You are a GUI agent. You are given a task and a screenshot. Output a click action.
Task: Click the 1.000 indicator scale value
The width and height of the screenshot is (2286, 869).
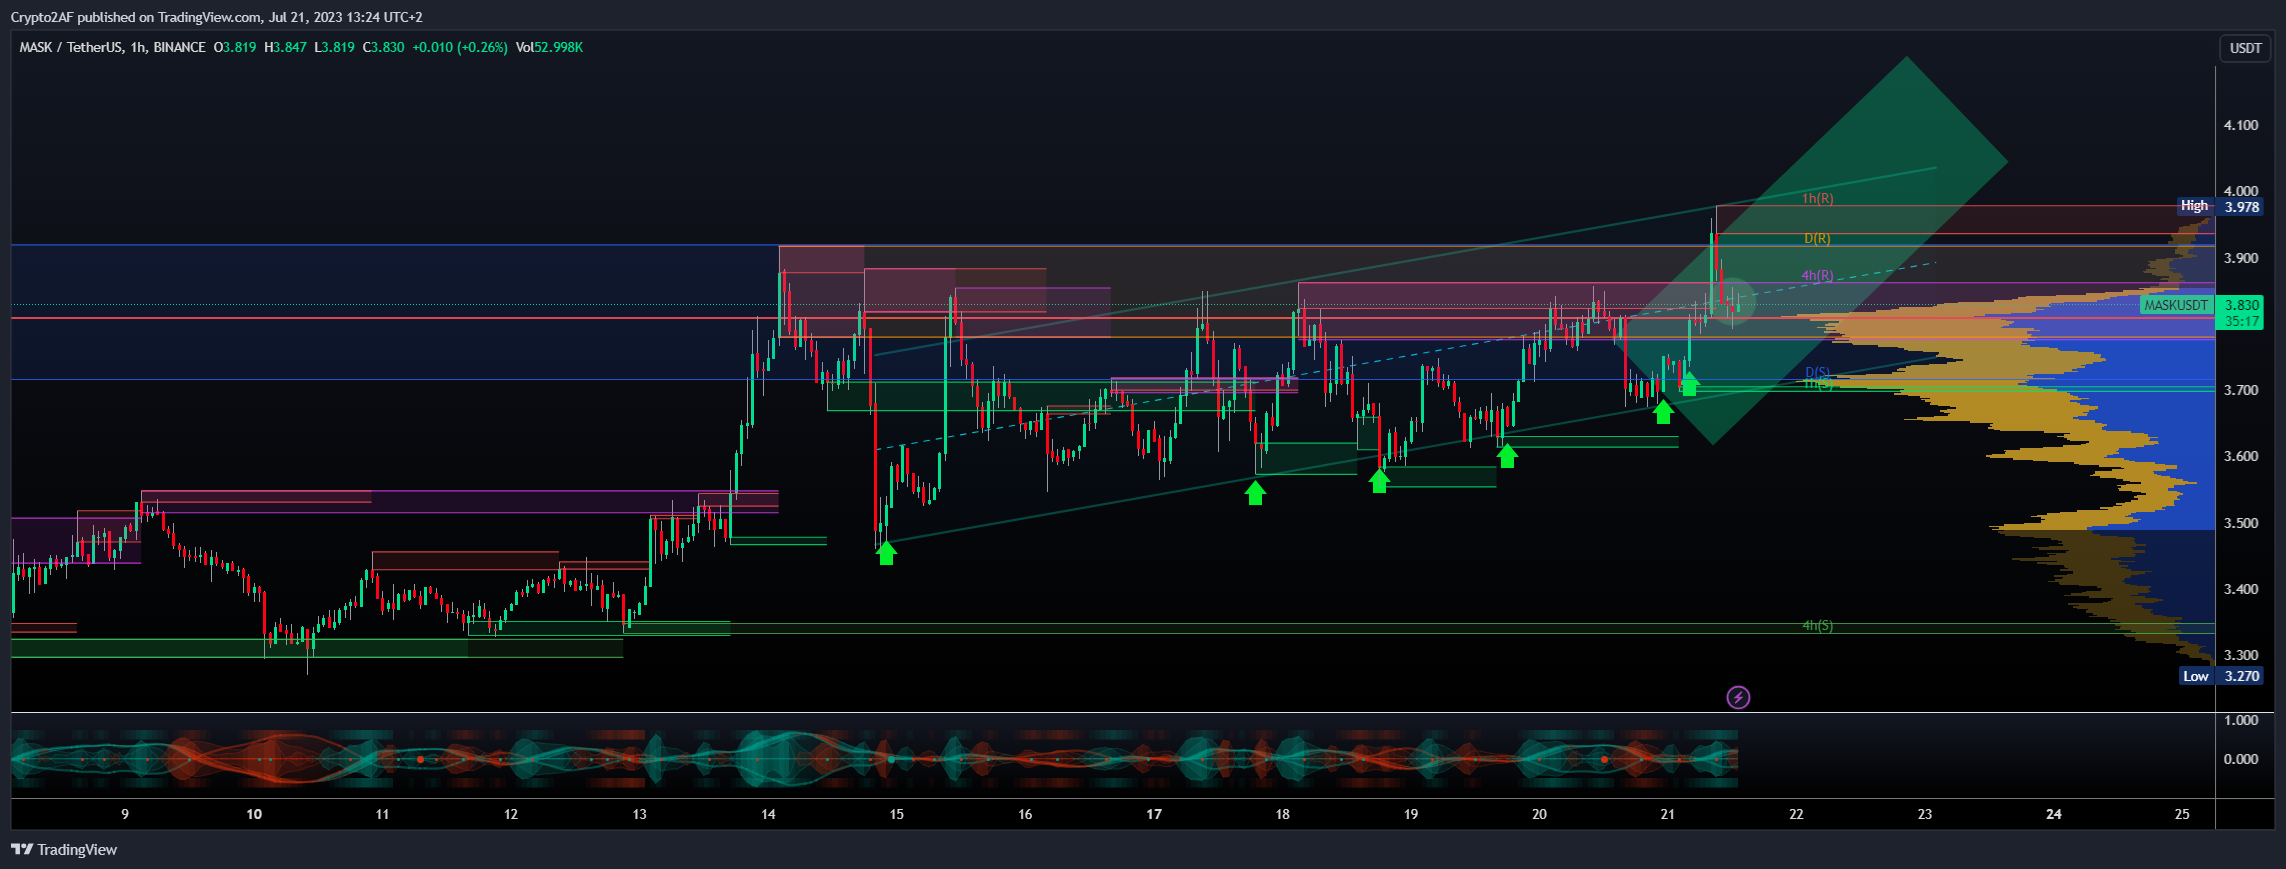(2241, 720)
